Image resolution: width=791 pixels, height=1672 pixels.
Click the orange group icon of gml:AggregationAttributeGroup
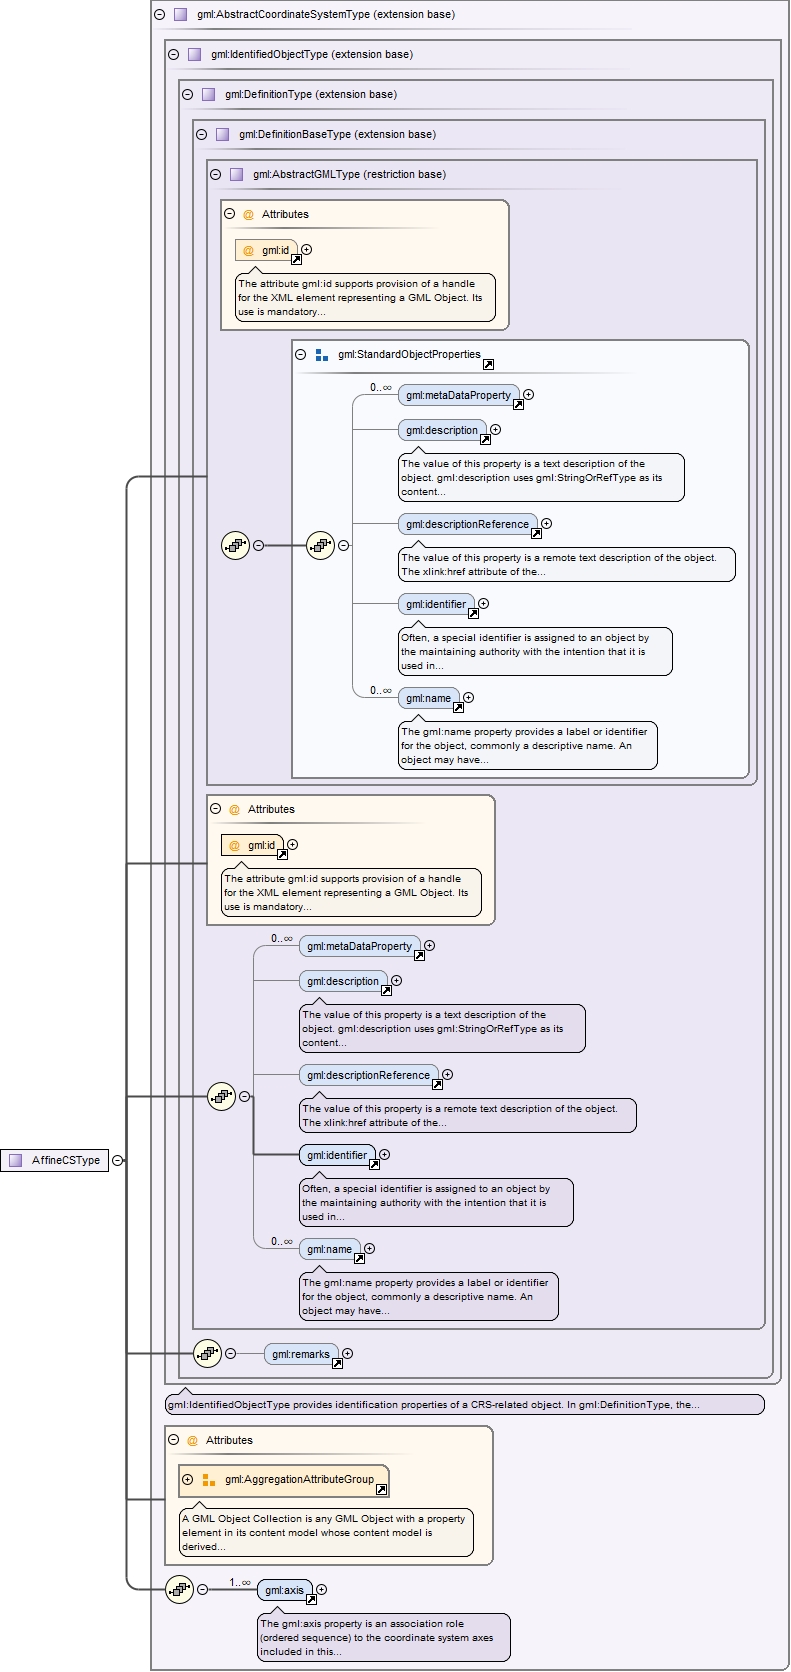(x=208, y=1480)
